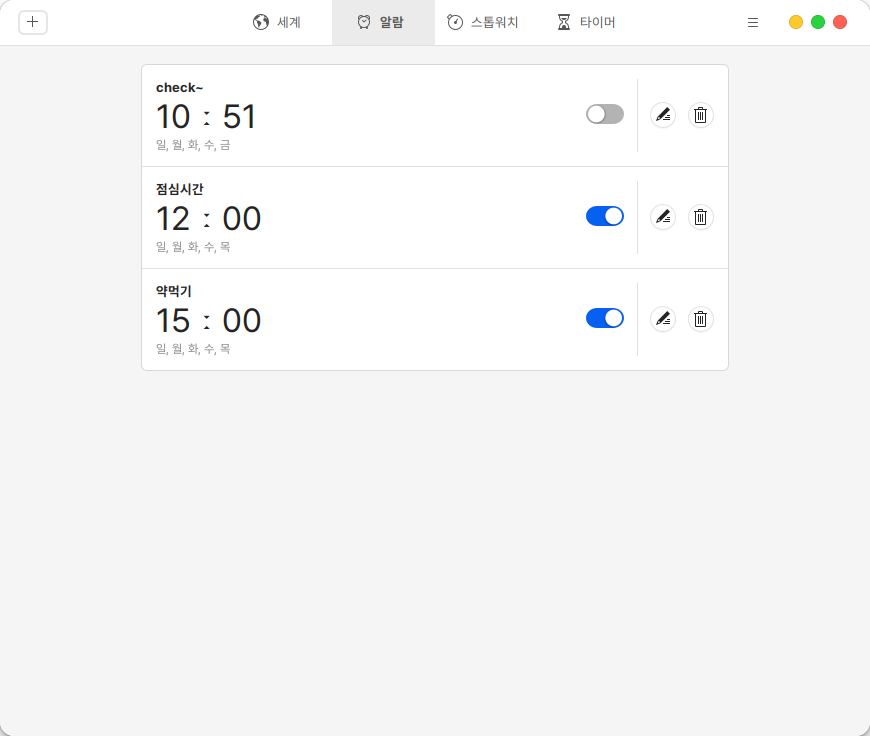The image size is (870, 736).
Task: Disable the 점심시간 alarm toggle
Action: 605,216
